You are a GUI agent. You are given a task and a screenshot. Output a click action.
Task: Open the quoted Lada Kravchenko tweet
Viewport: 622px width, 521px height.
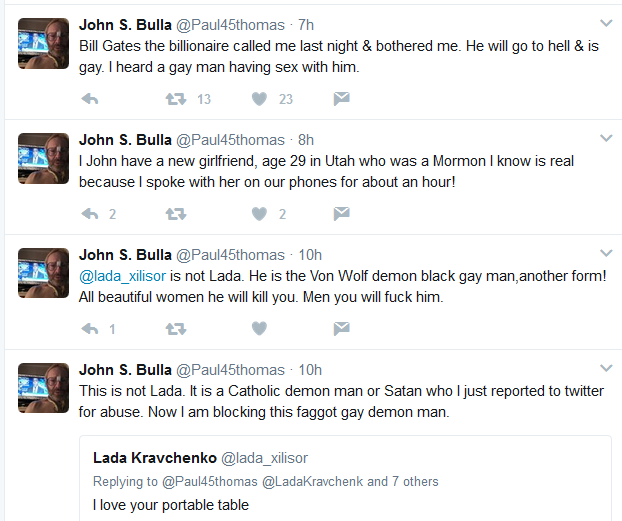click(345, 478)
